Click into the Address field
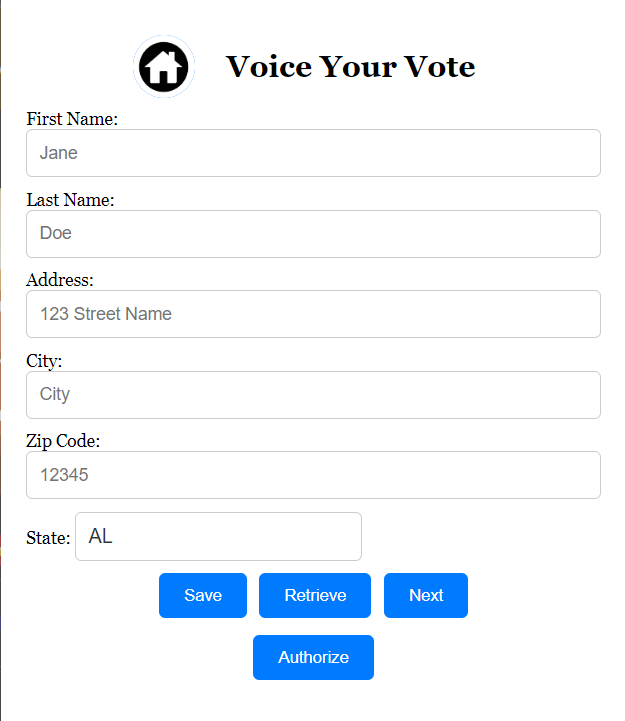 pyautogui.click(x=313, y=314)
